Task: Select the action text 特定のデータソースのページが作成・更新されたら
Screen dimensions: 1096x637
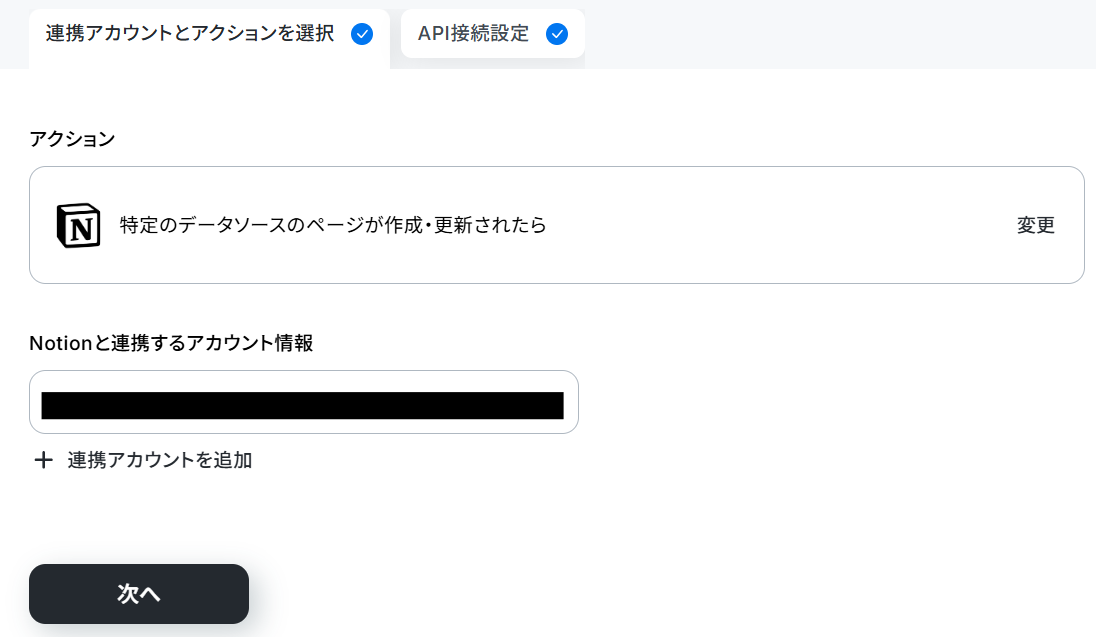Action: (x=333, y=225)
